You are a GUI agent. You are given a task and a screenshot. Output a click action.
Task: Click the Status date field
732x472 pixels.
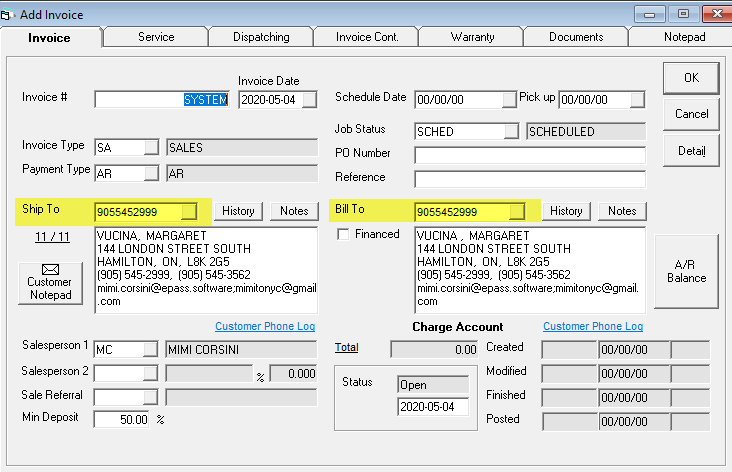click(433, 407)
